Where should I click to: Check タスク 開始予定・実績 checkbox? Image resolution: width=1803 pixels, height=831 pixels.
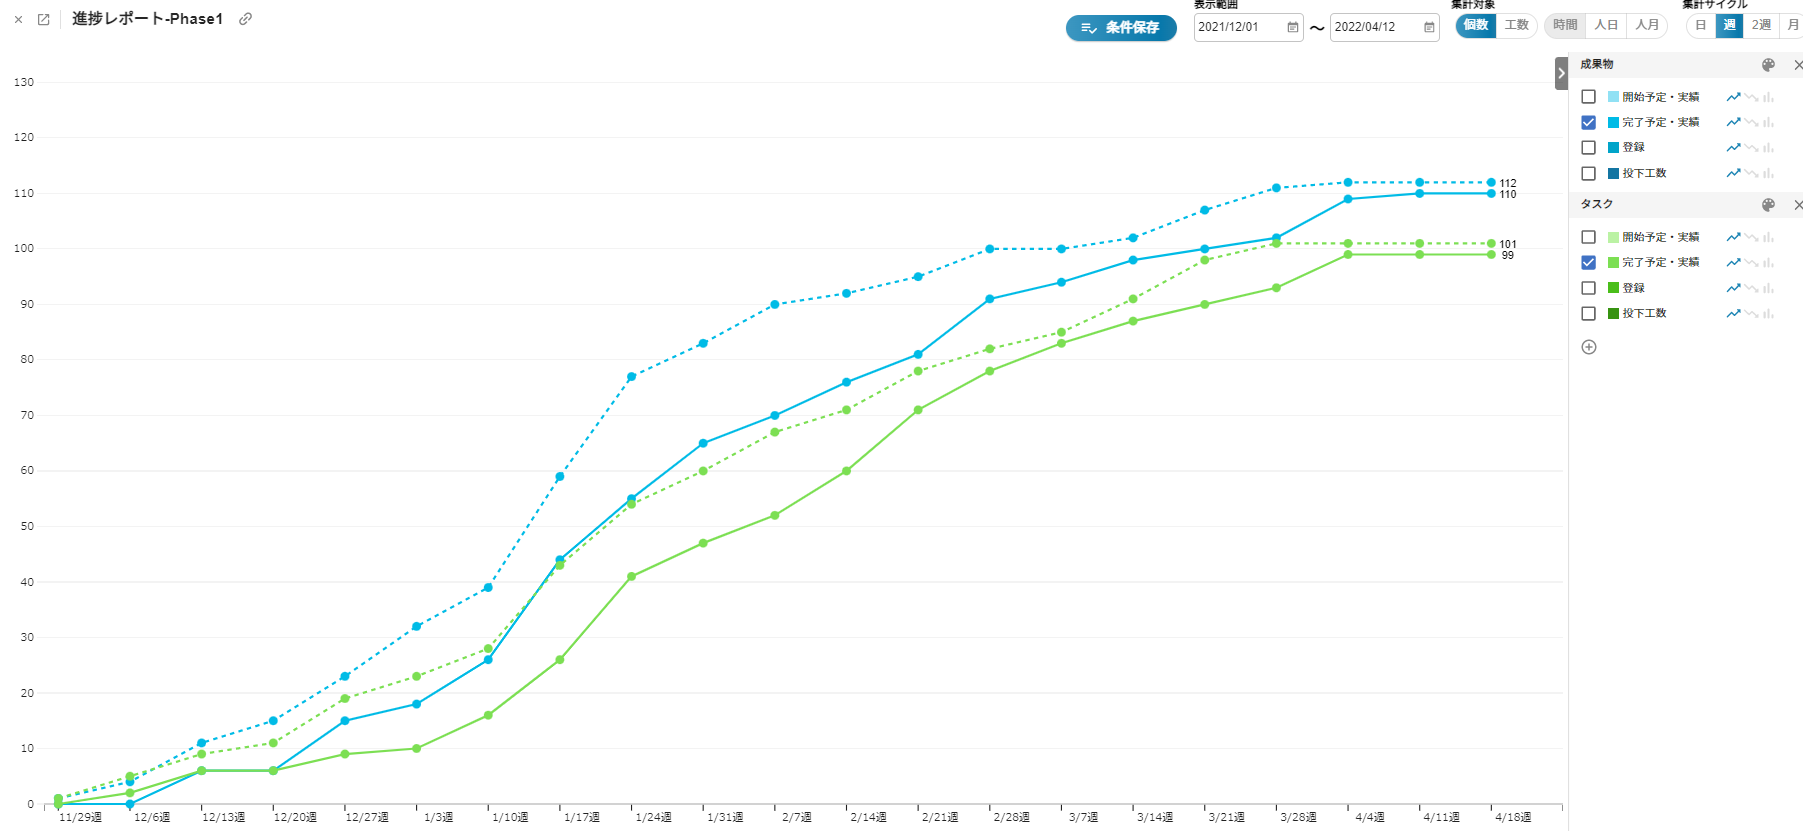pyautogui.click(x=1588, y=237)
